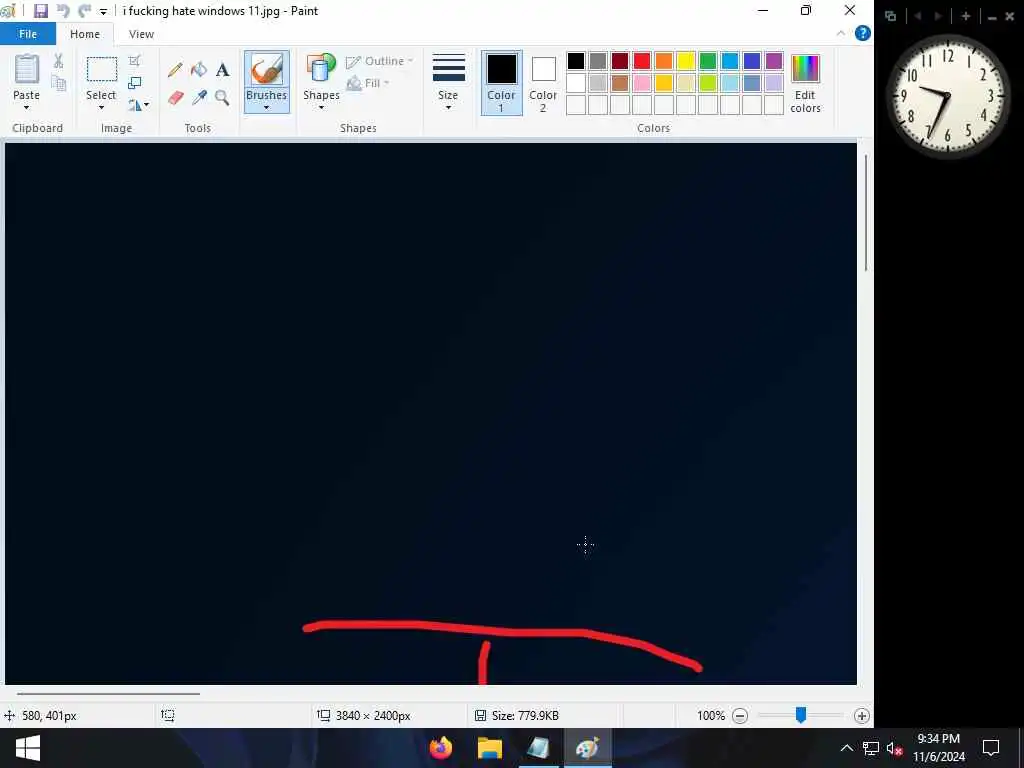Open Paint Help question mark icon
The height and width of the screenshot is (768, 1024).
pyautogui.click(x=862, y=33)
